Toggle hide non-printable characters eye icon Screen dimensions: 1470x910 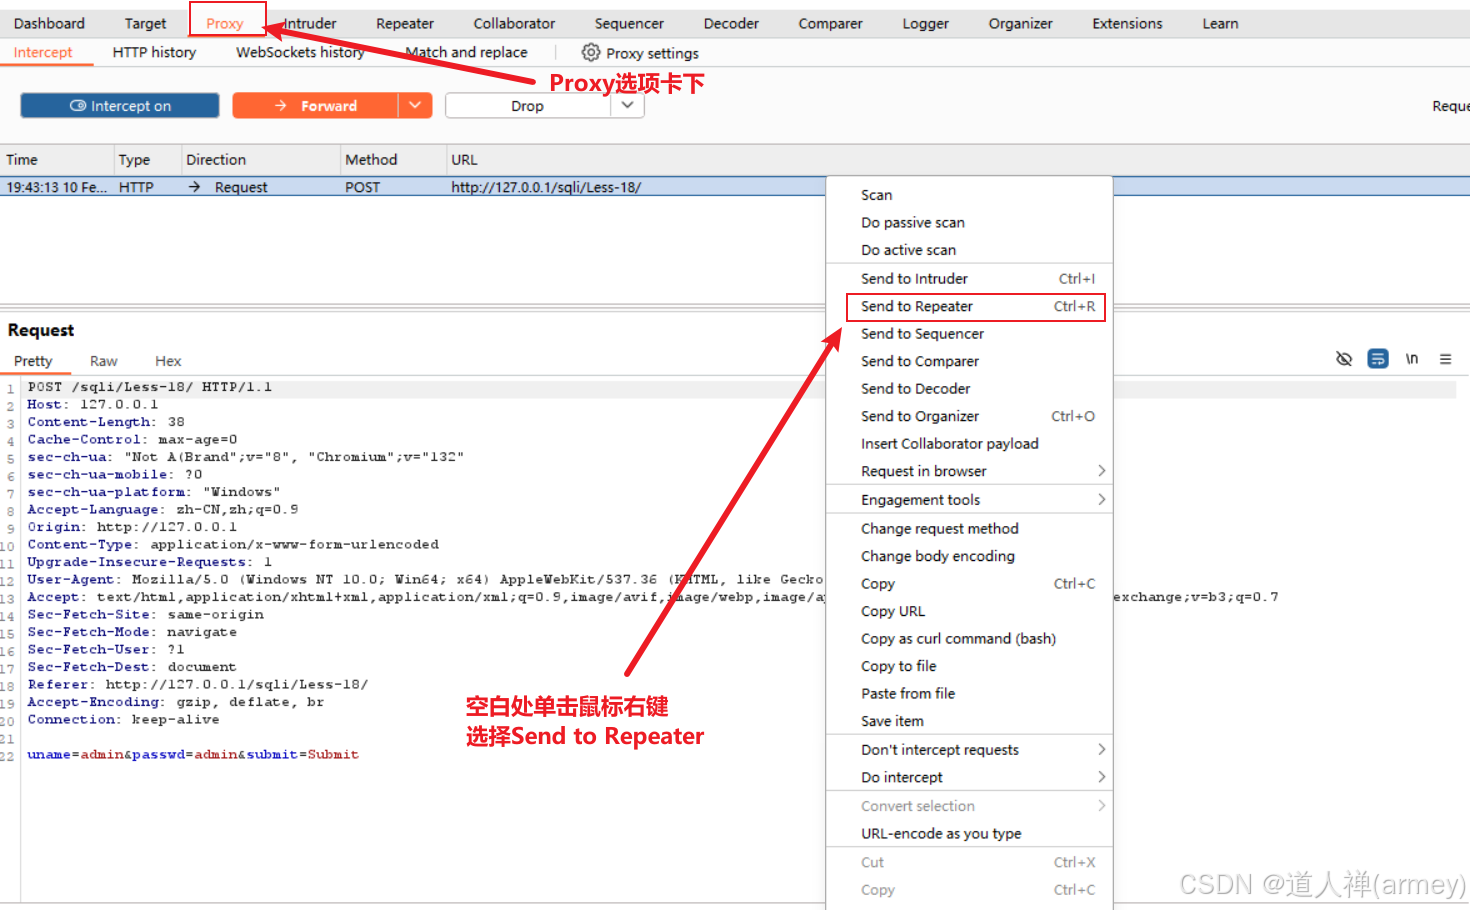[1344, 359]
